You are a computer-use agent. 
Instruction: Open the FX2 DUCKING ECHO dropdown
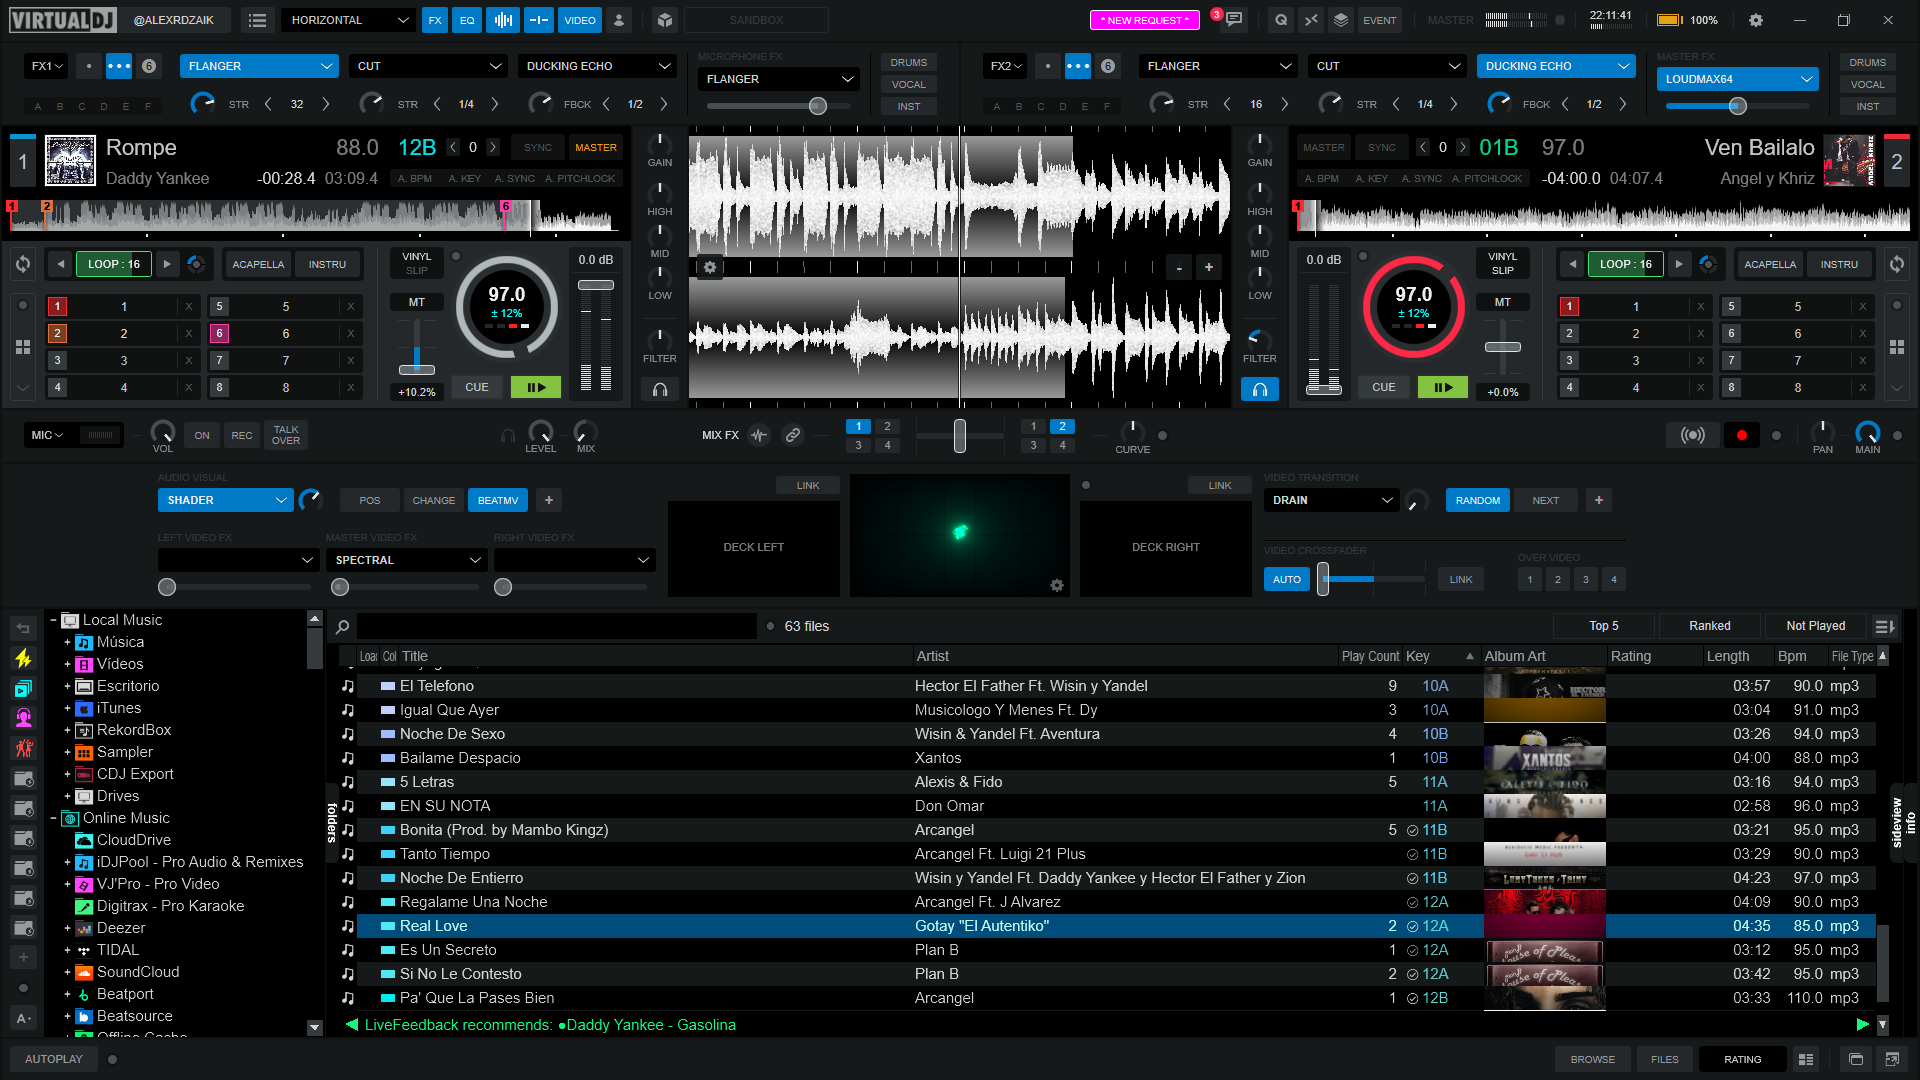coord(1556,66)
